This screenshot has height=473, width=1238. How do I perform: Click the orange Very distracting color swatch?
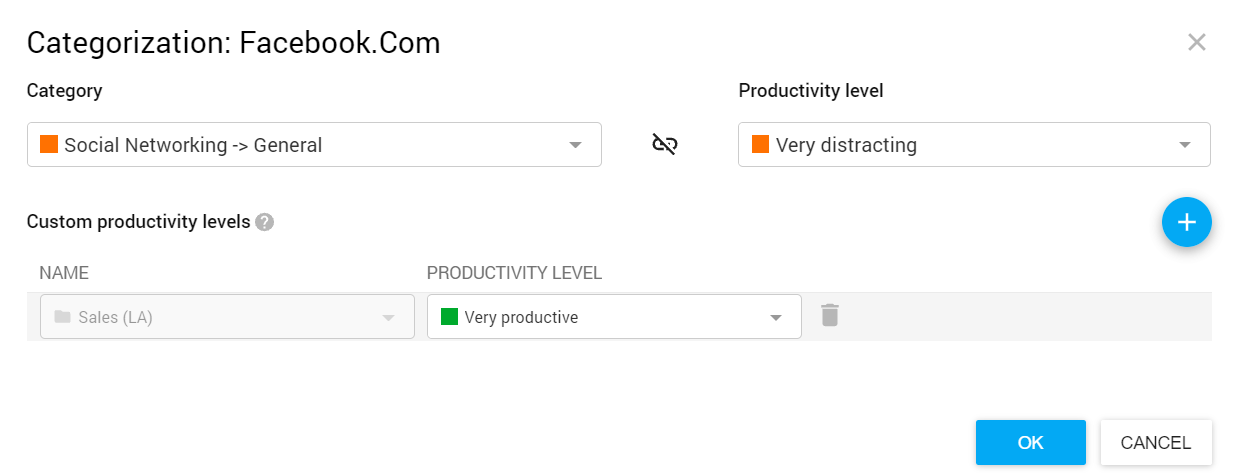point(760,144)
